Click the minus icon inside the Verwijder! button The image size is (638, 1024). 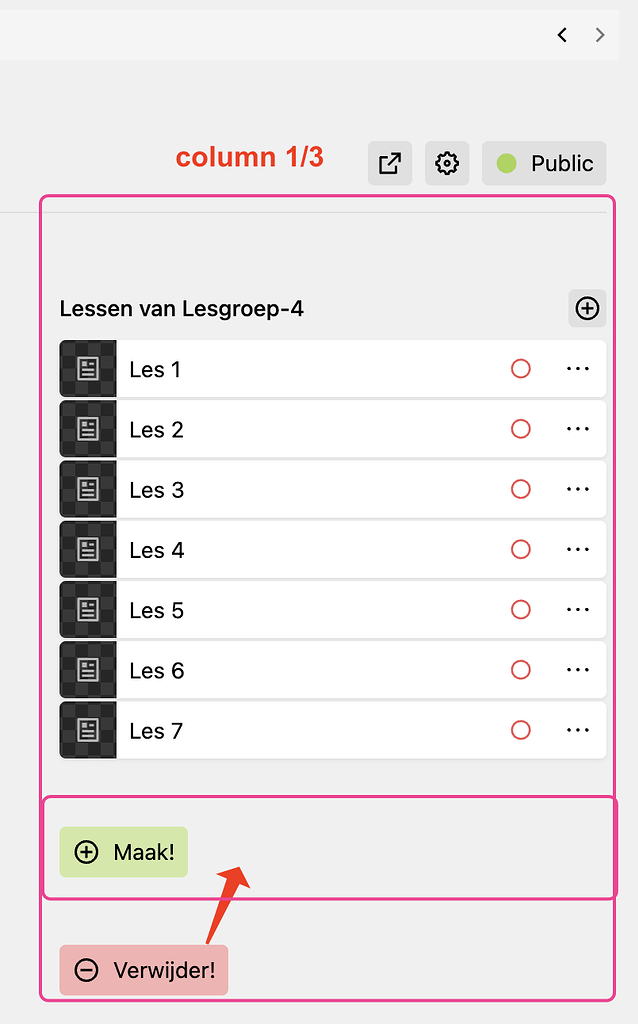tap(86, 969)
